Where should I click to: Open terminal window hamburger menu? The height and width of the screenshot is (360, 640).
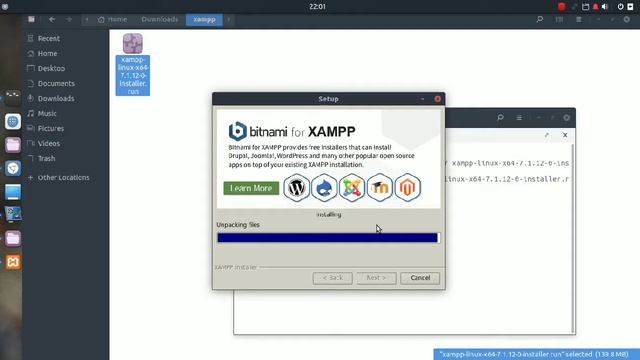point(519,118)
